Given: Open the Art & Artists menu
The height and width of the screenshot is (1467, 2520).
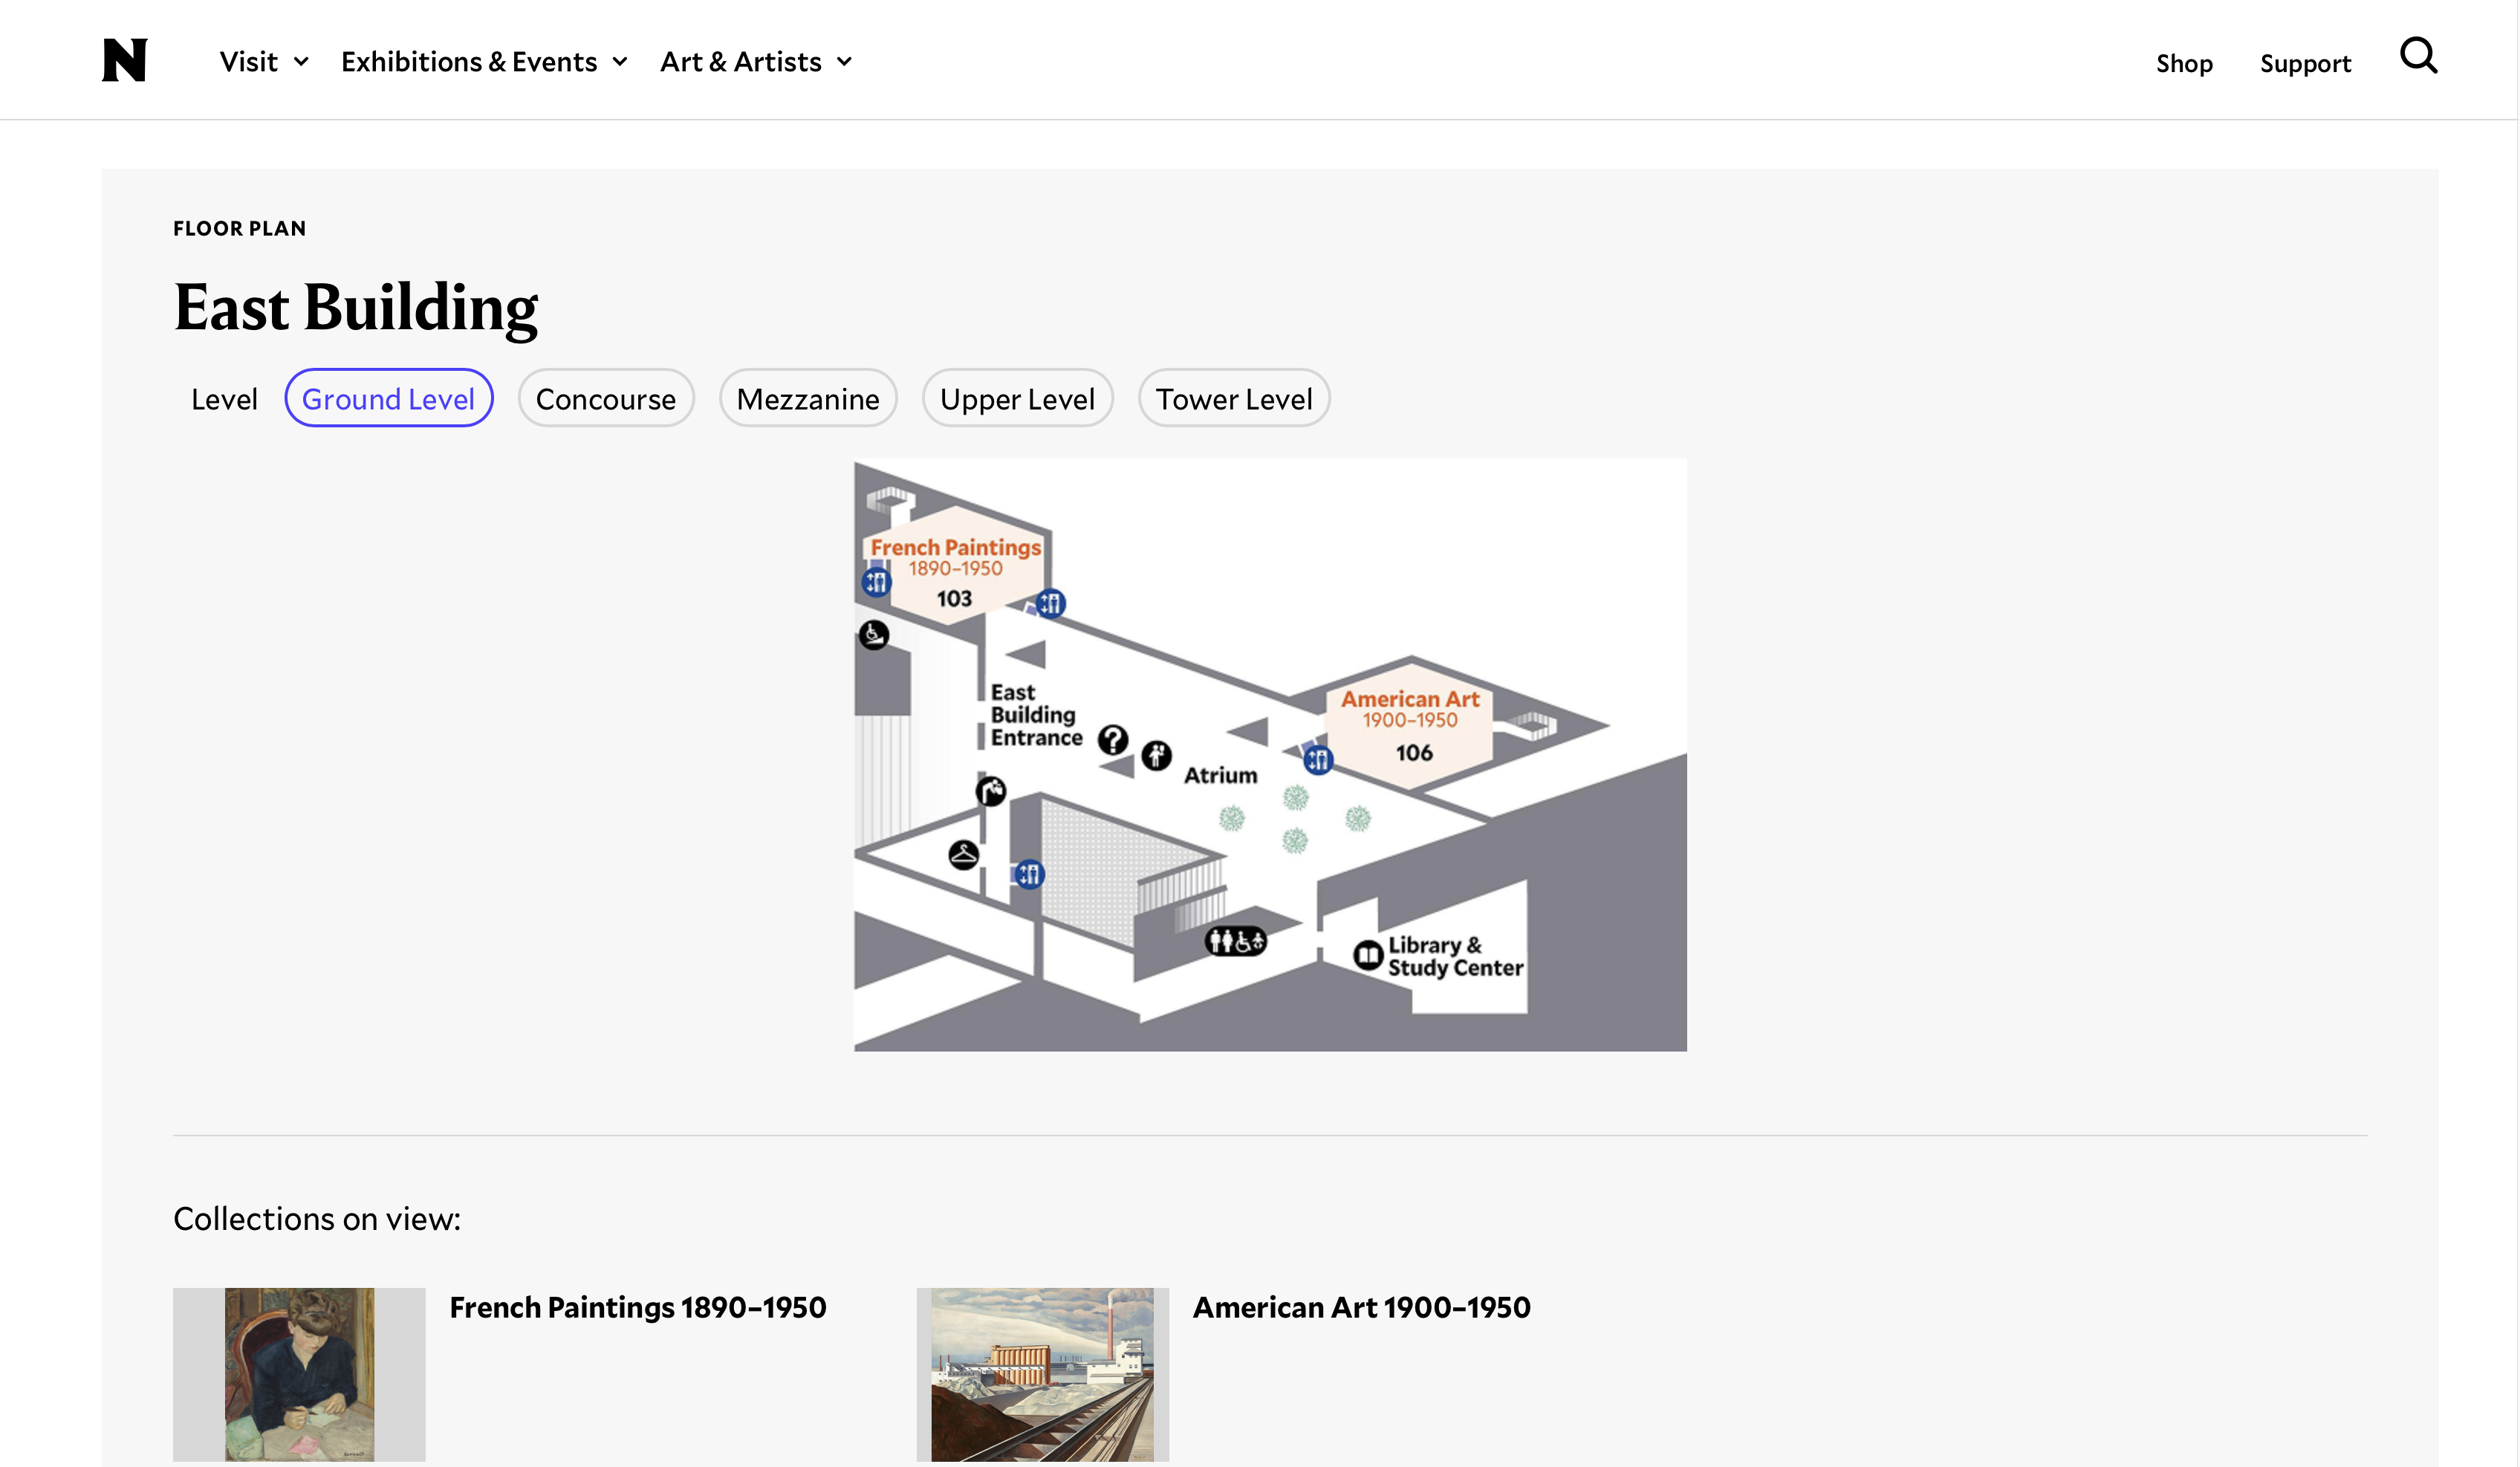Looking at the screenshot, I should 741,62.
